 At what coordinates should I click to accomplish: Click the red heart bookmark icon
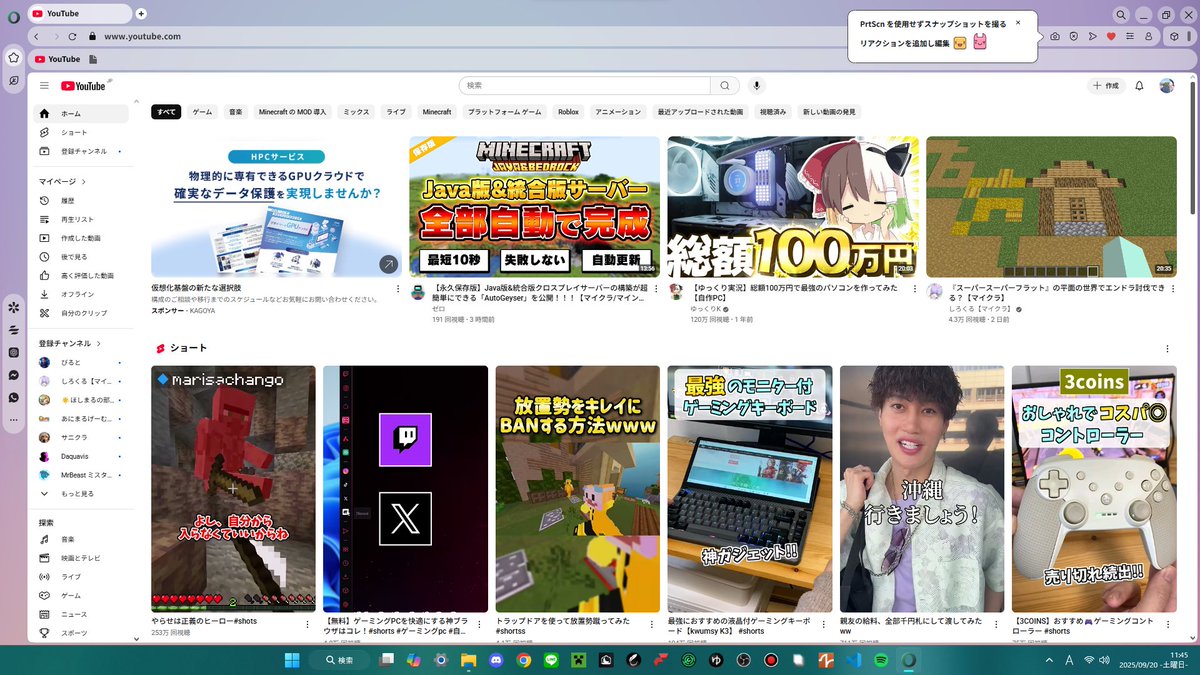pos(1110,36)
